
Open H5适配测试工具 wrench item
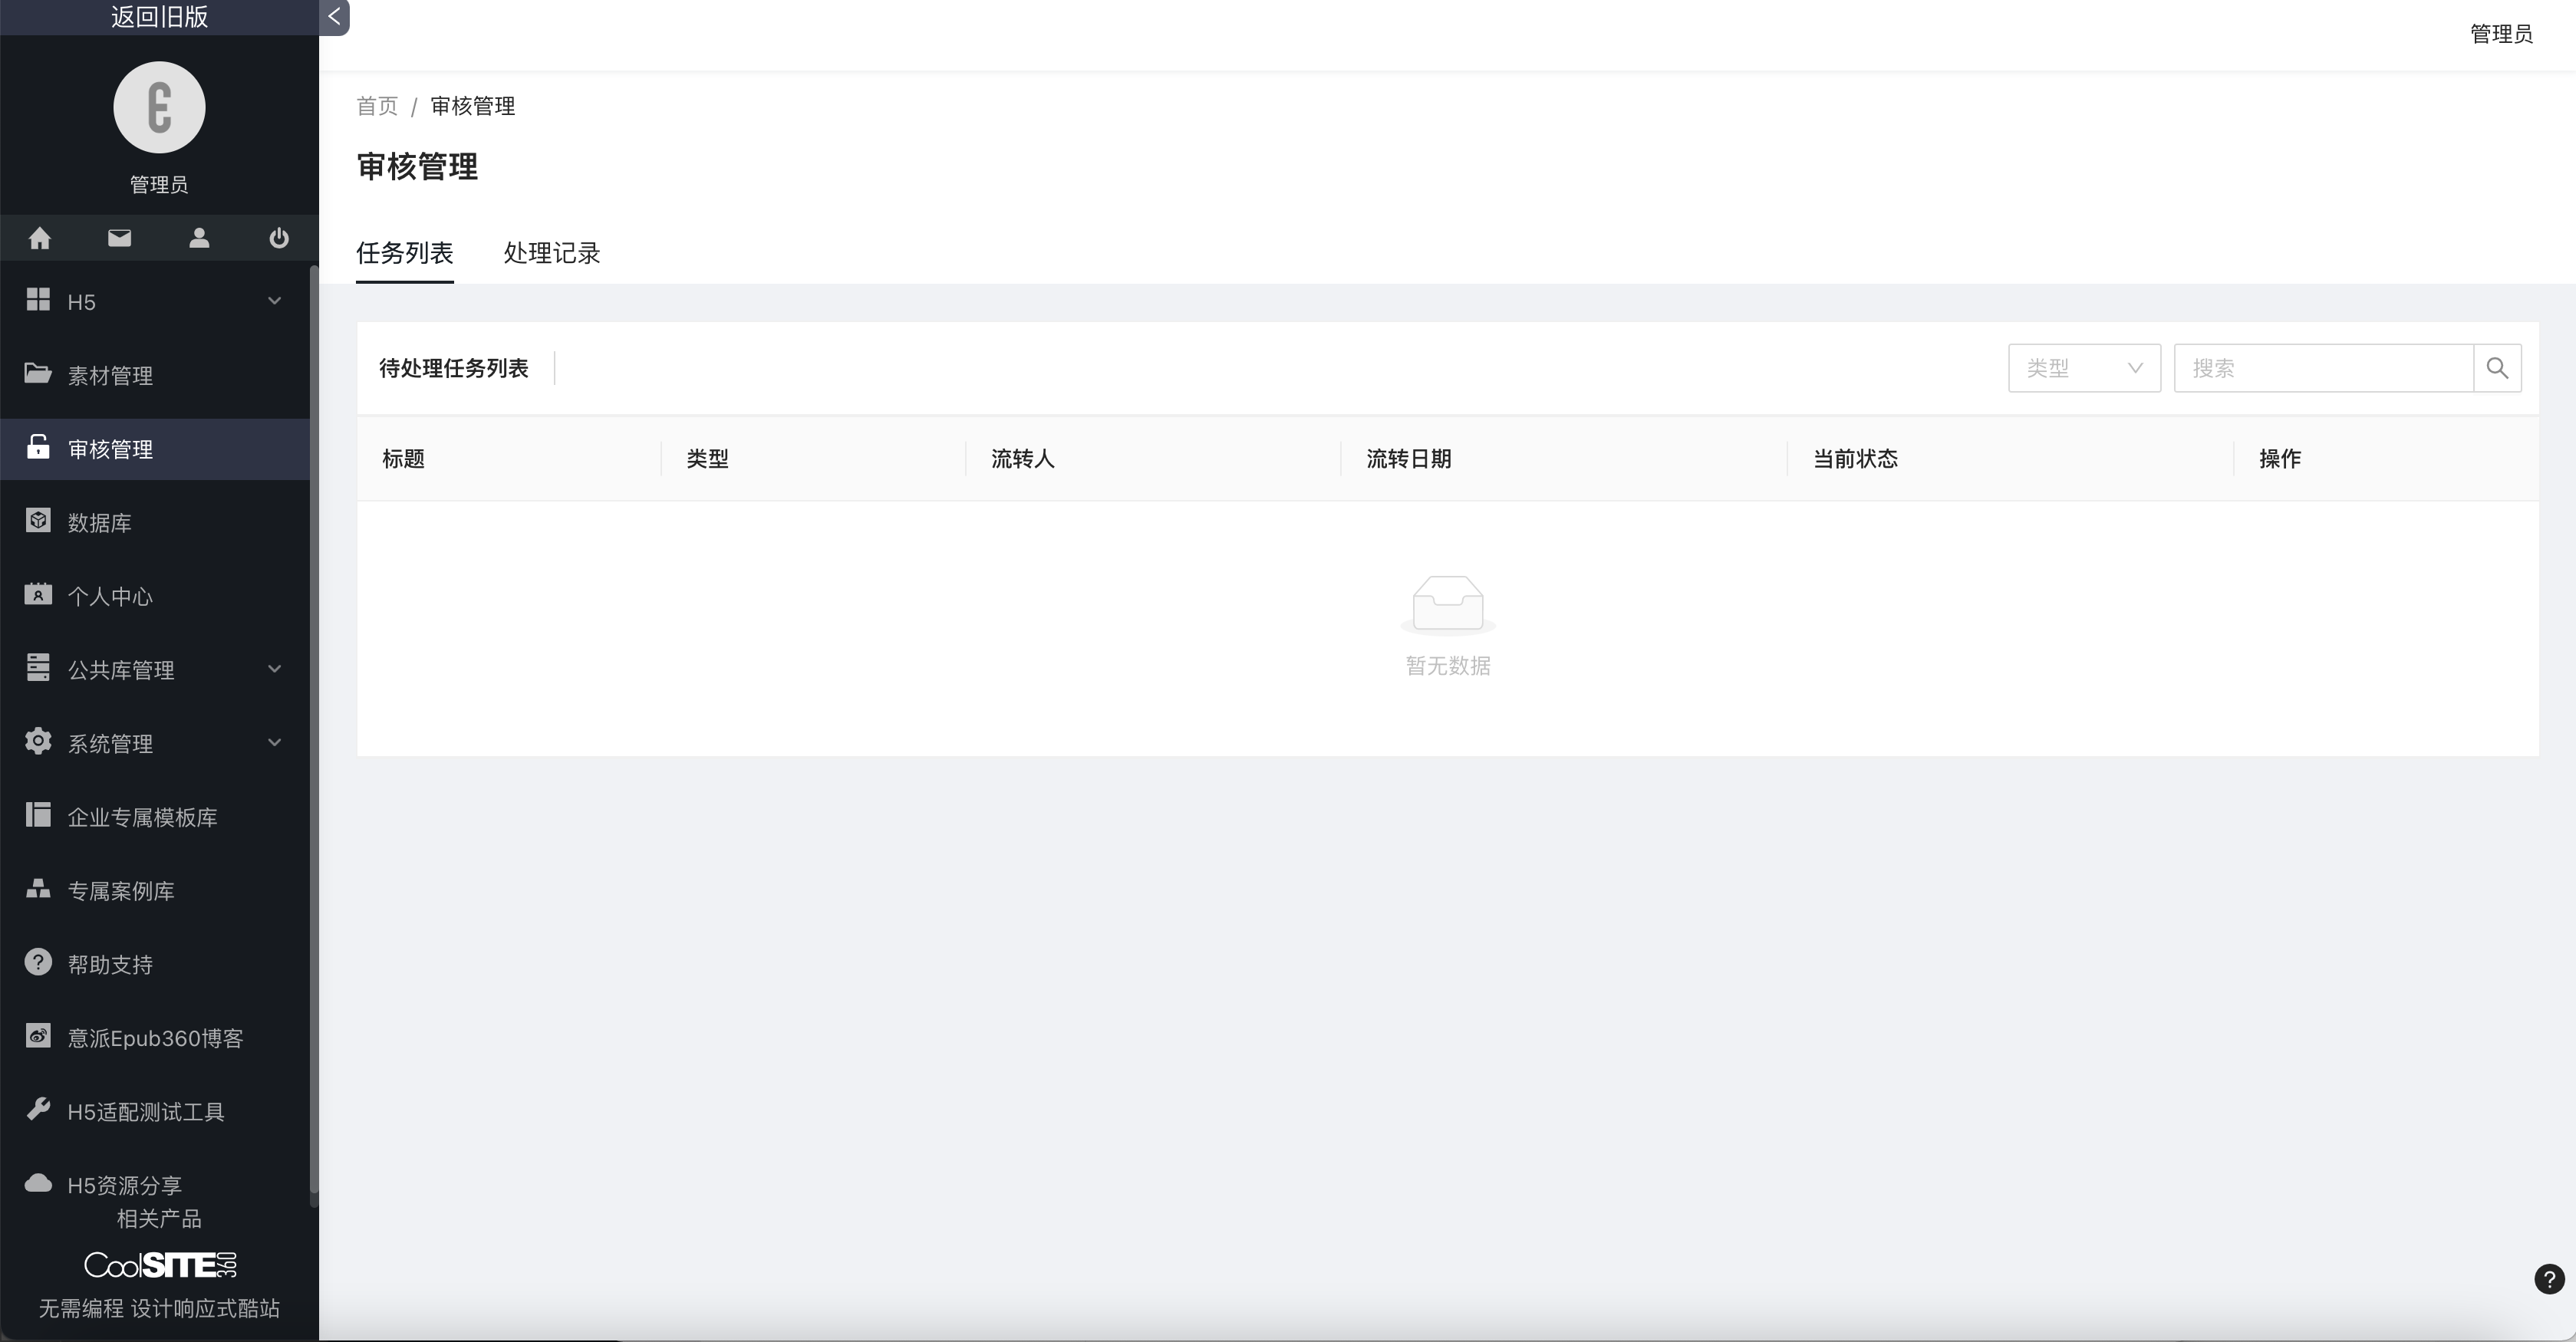click(145, 1112)
